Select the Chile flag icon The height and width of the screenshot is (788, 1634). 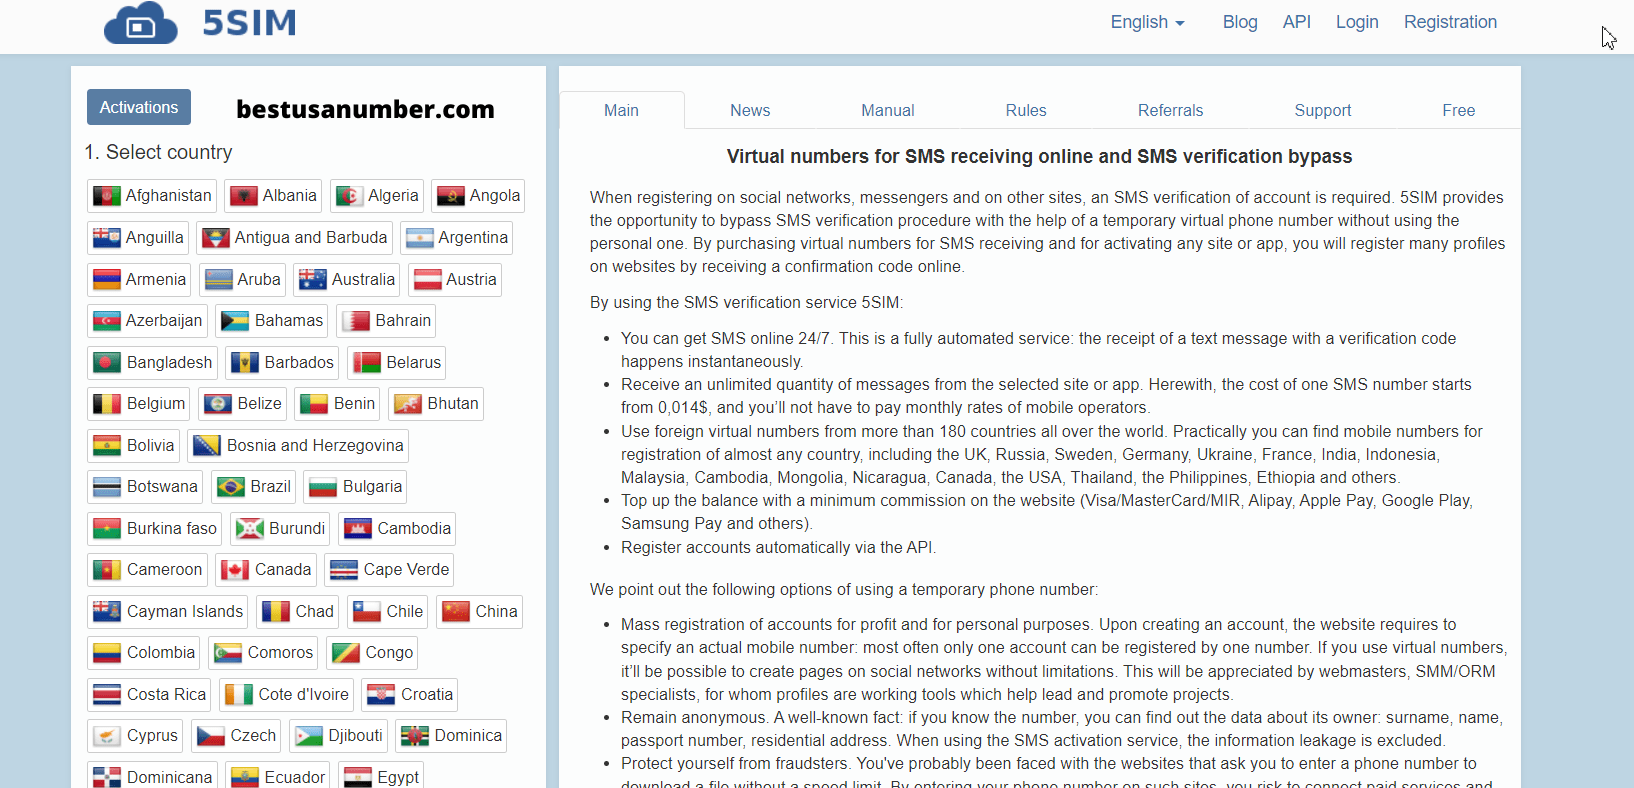(x=367, y=612)
